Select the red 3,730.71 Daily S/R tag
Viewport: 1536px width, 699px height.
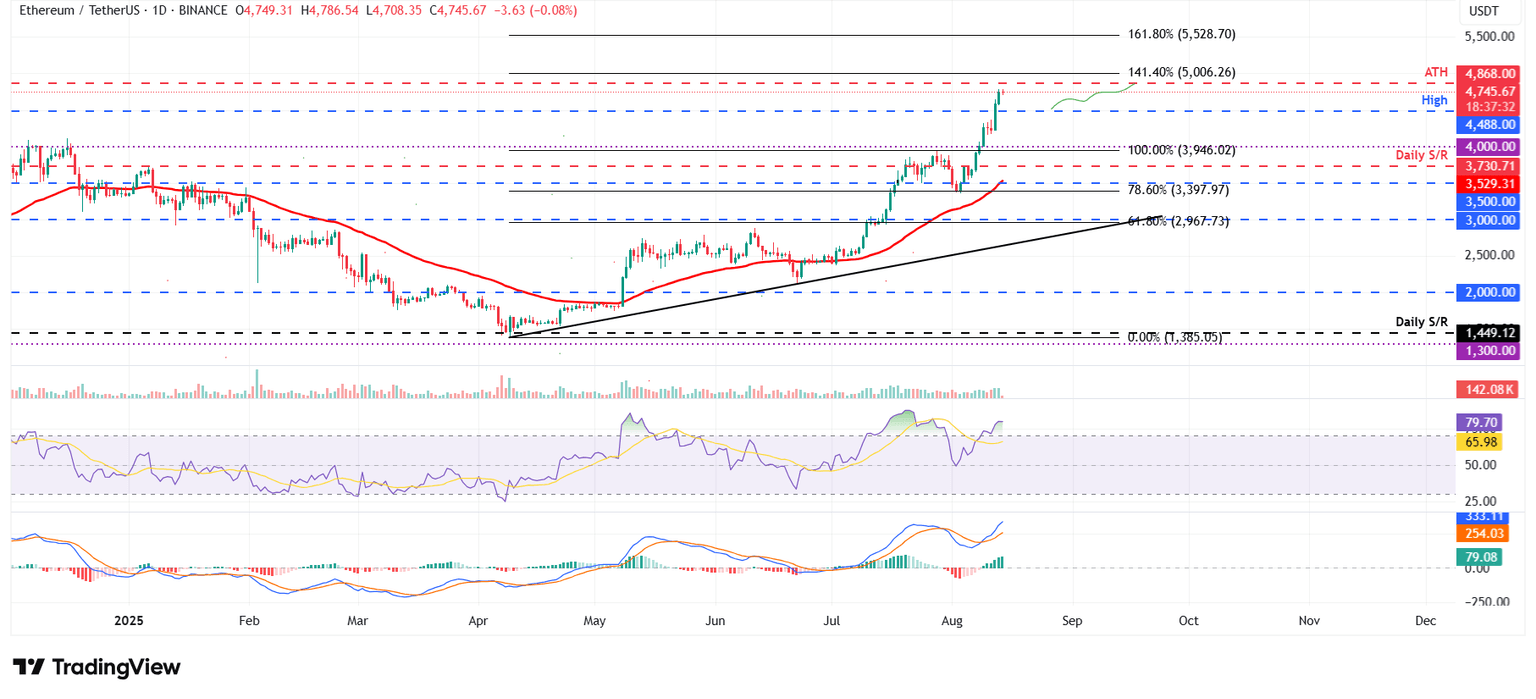click(1489, 166)
